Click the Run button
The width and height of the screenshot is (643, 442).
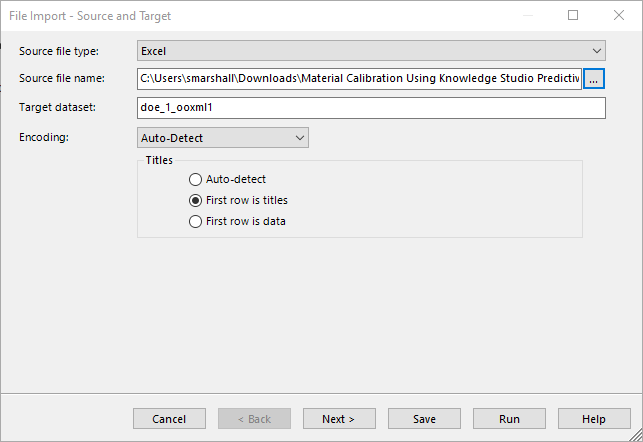[x=509, y=419]
